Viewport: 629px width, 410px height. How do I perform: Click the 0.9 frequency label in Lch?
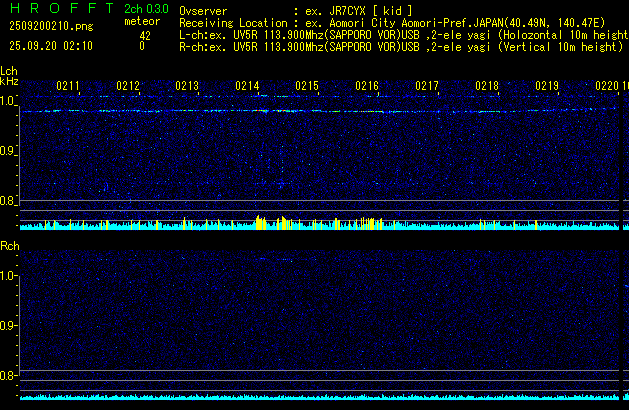tap(8, 151)
